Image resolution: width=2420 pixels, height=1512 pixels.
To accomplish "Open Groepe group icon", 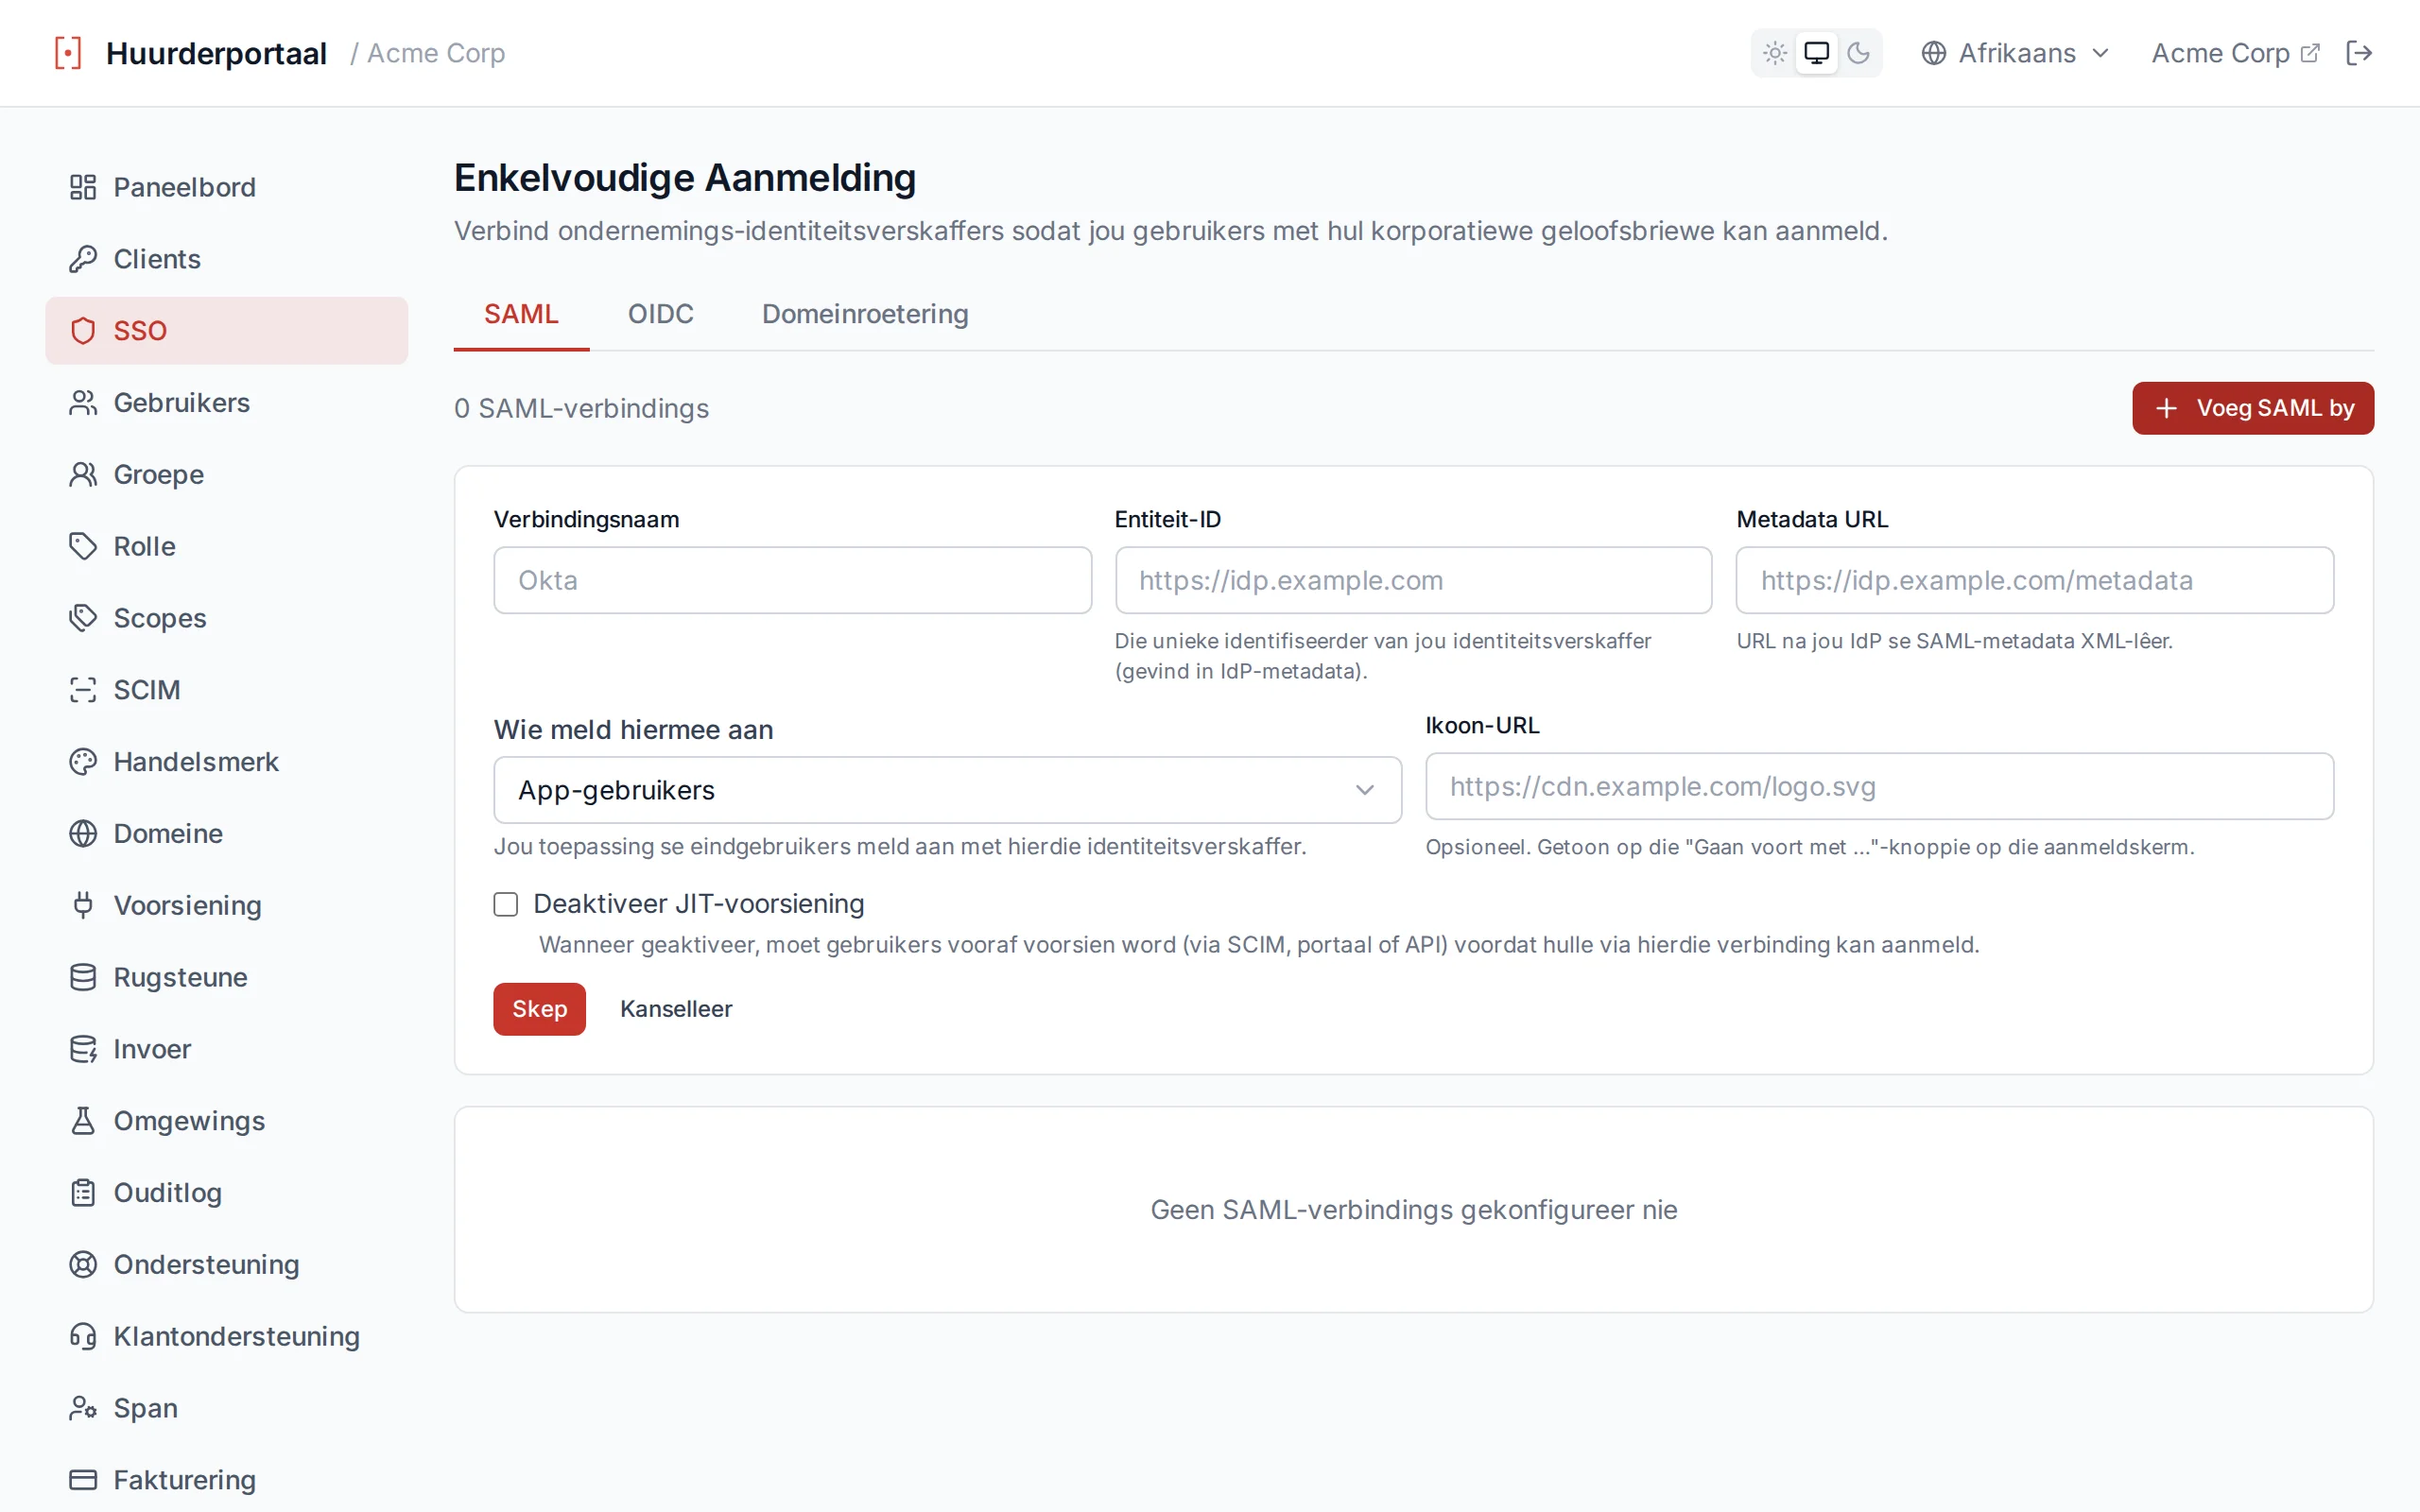I will (x=83, y=474).
